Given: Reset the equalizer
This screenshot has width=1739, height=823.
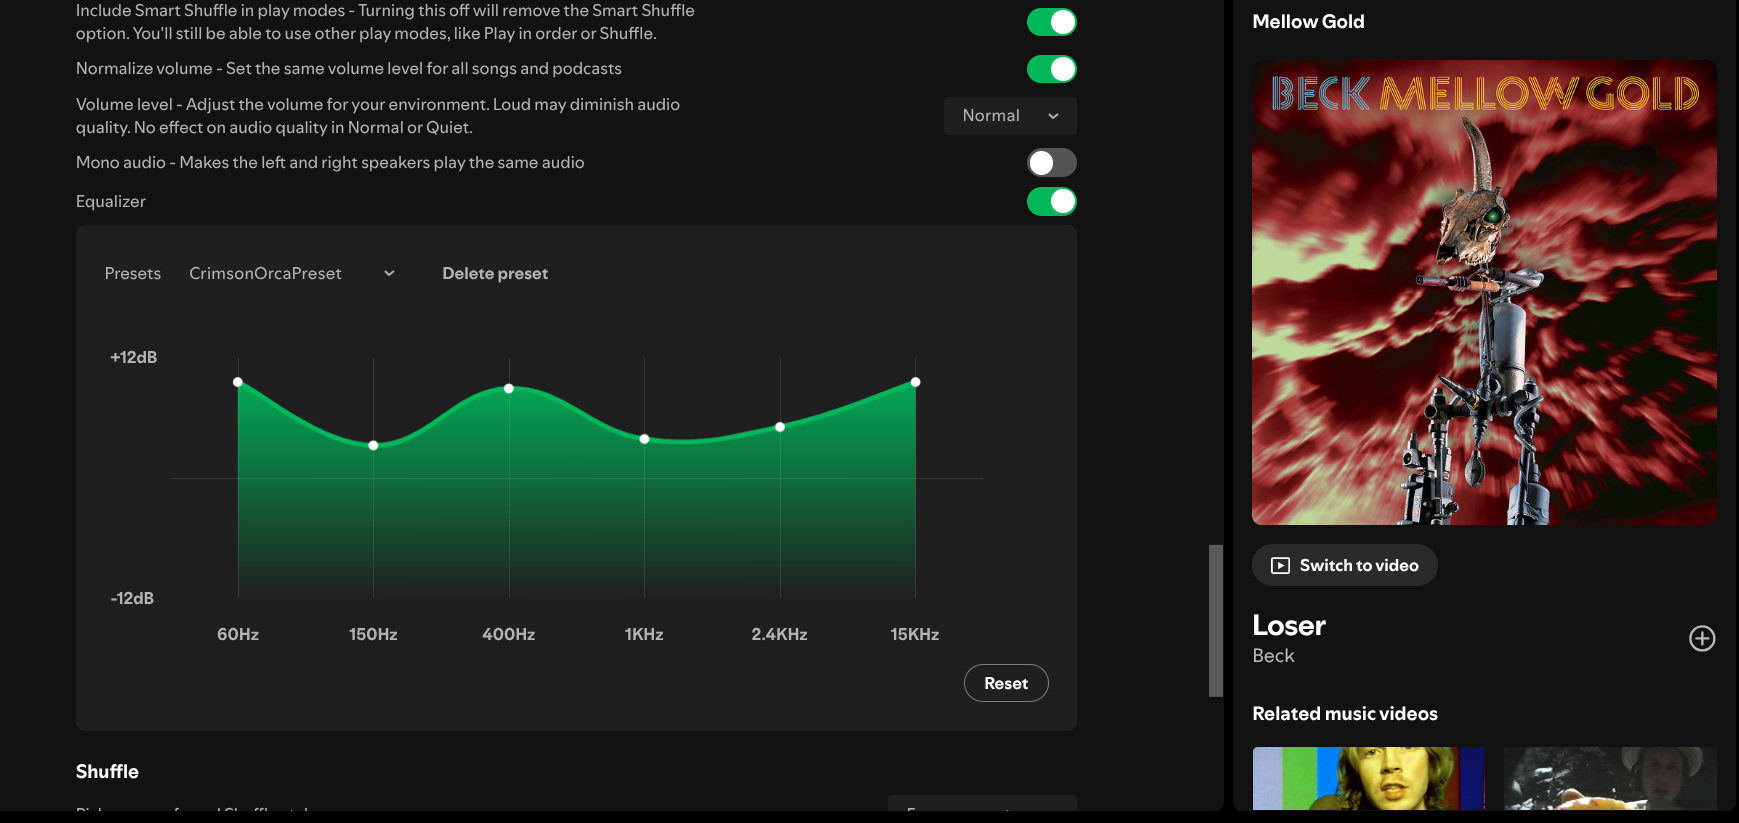Looking at the screenshot, I should point(1006,683).
